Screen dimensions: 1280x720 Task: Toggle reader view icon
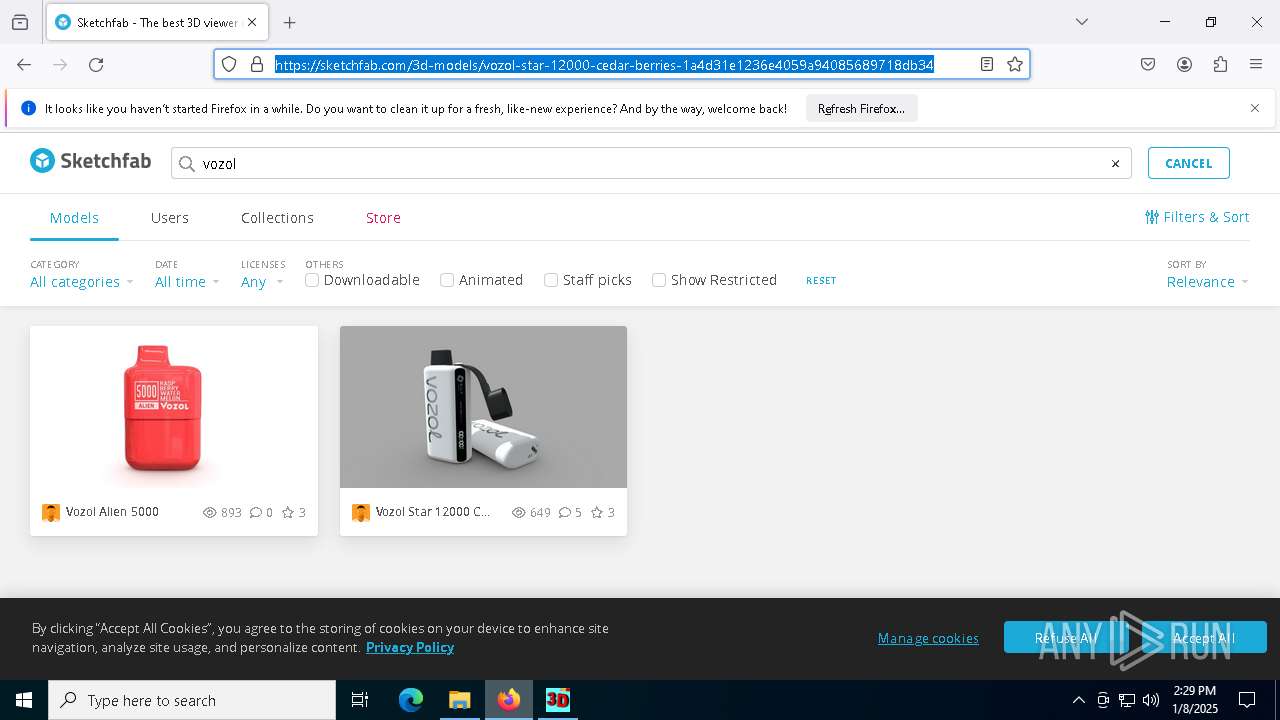(x=987, y=64)
